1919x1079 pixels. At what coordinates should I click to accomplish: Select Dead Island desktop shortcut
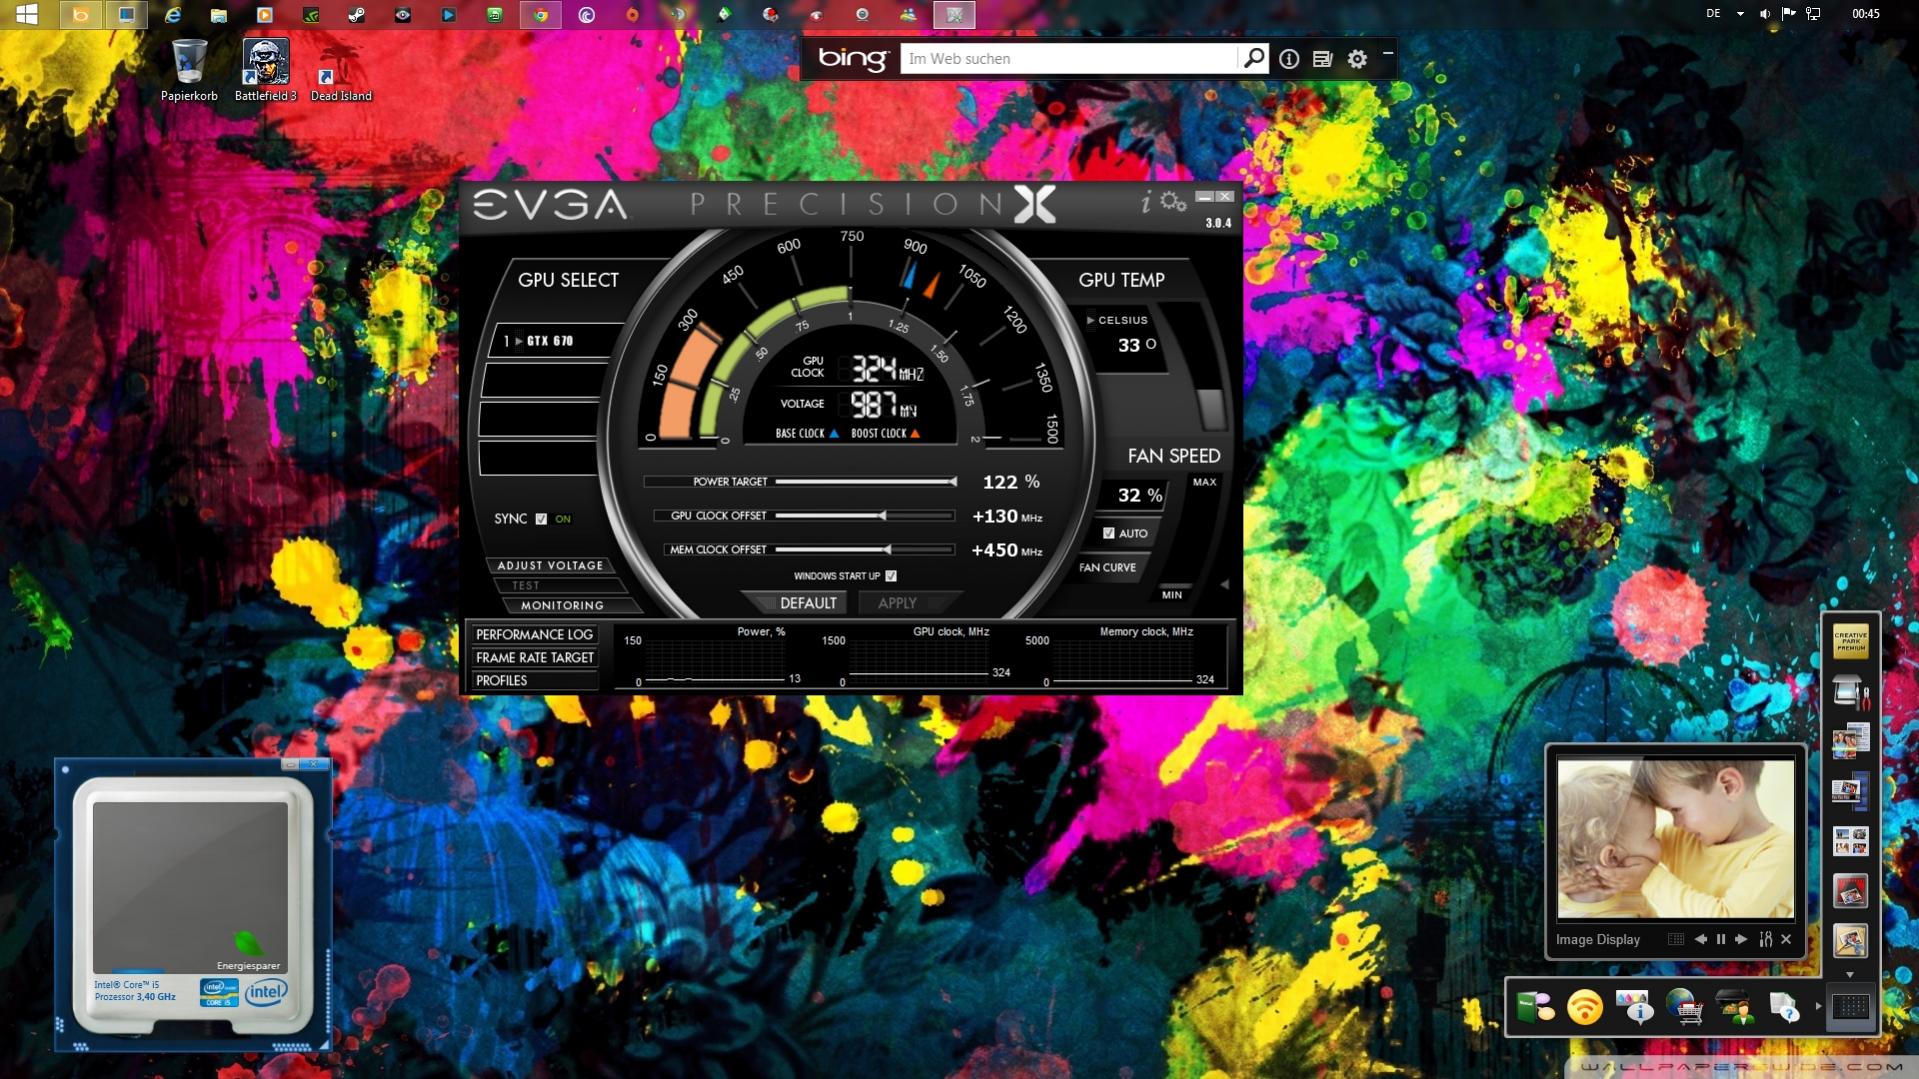pyautogui.click(x=340, y=71)
